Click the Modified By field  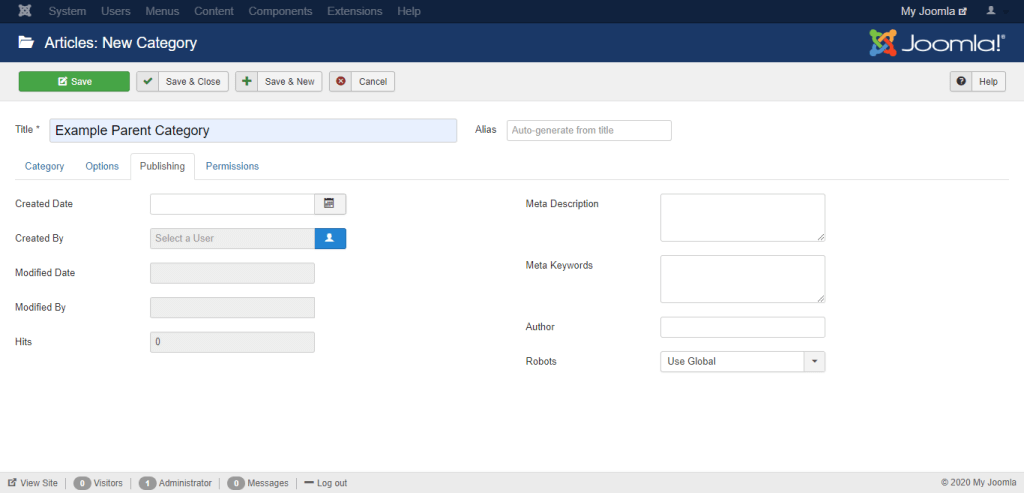232,308
